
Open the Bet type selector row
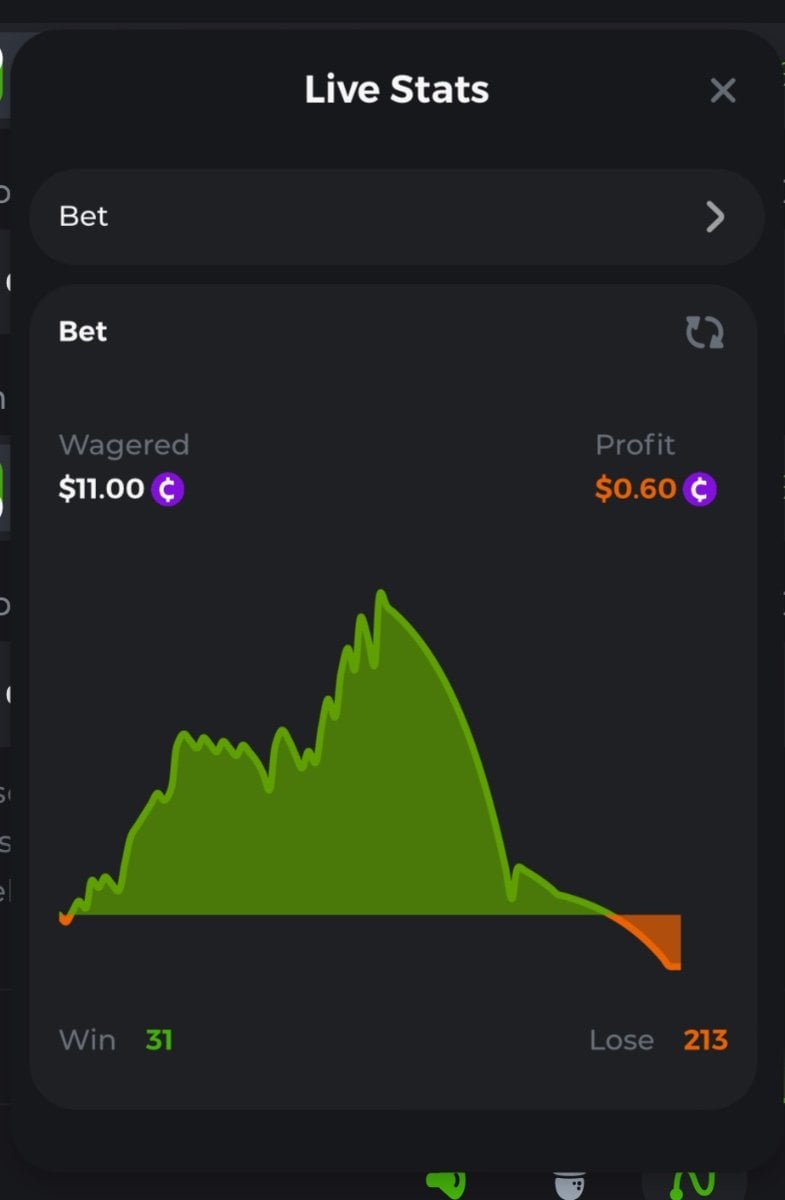(x=396, y=216)
